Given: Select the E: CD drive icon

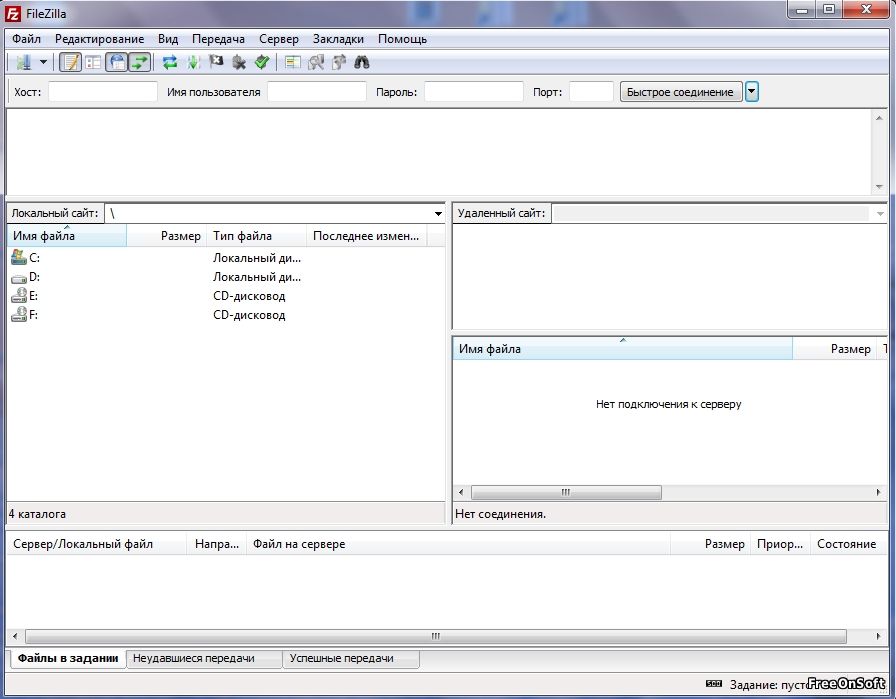Looking at the screenshot, I should (19, 296).
